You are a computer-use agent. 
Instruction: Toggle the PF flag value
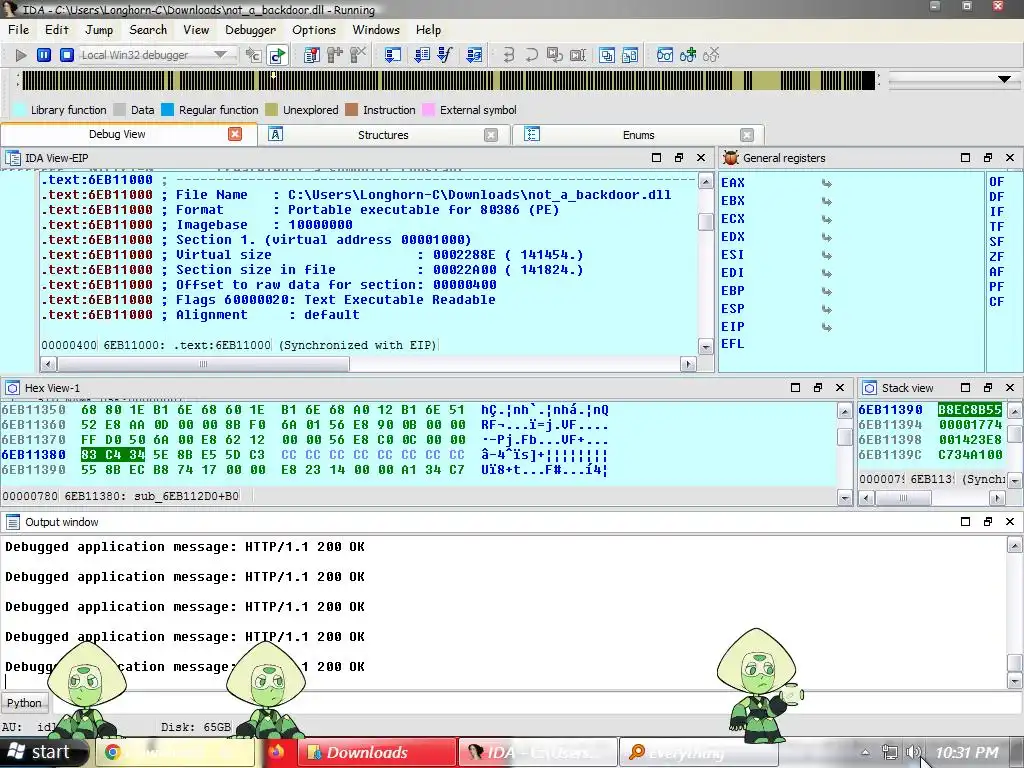(997, 287)
